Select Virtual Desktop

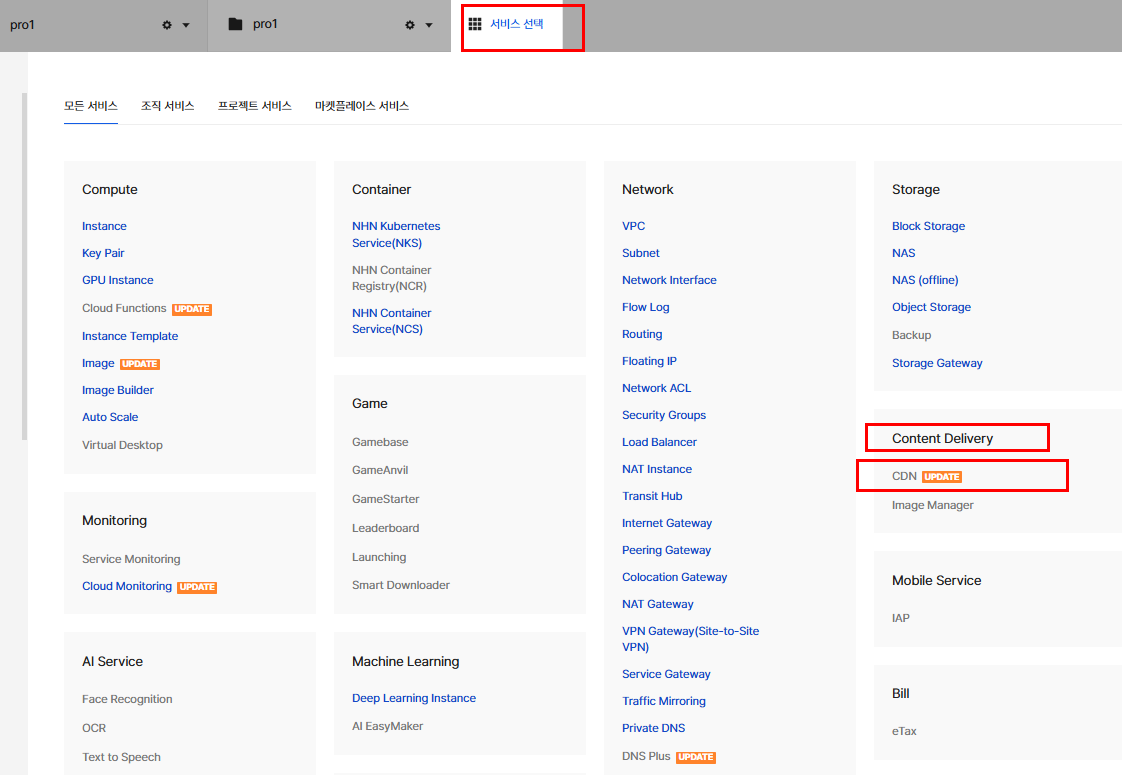(122, 445)
